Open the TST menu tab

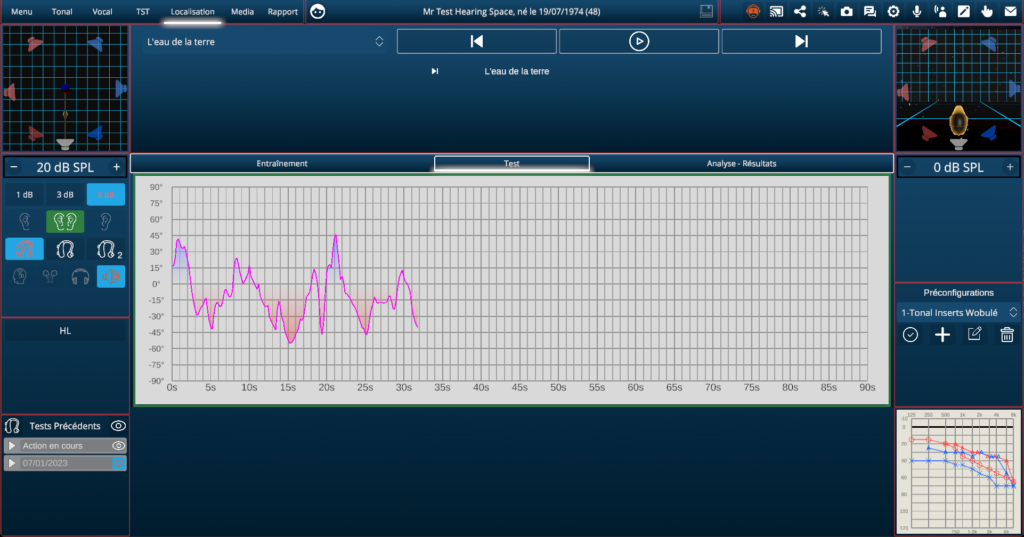[x=142, y=12]
